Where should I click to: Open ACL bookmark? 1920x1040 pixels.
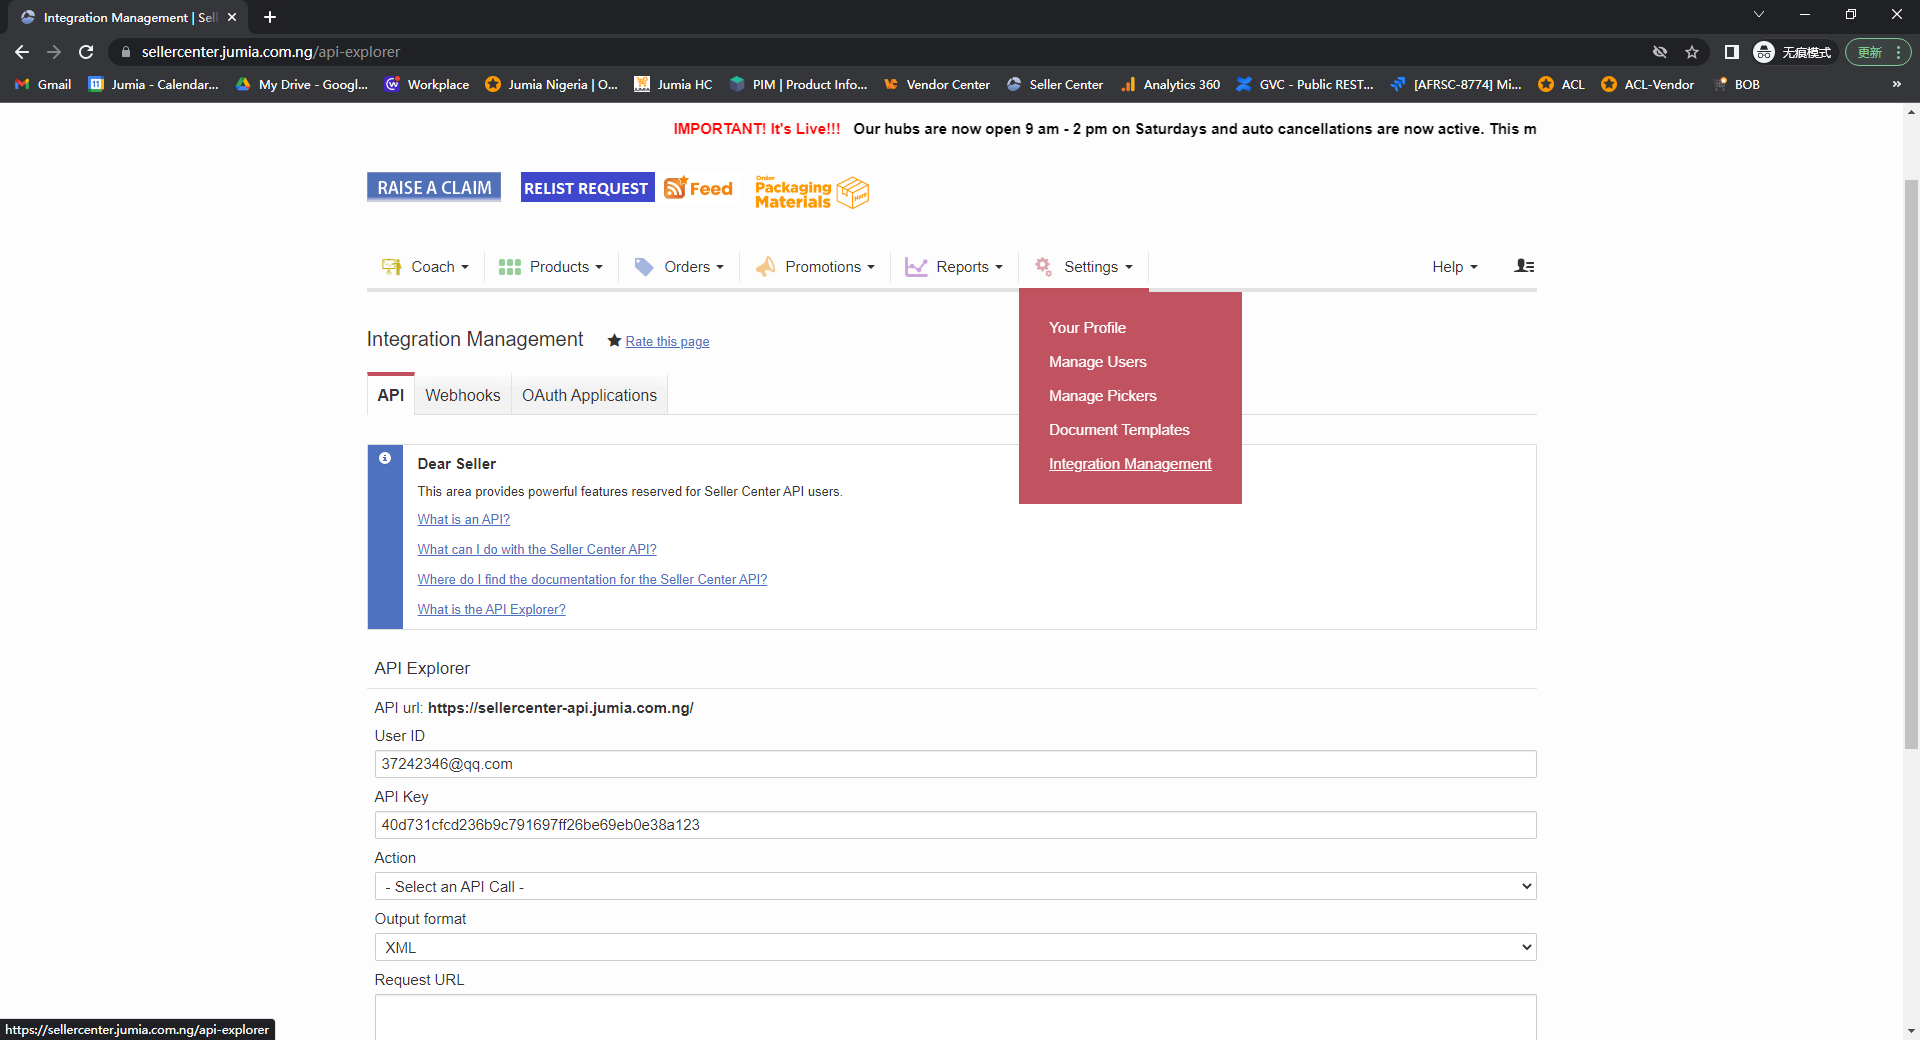(x=1562, y=85)
